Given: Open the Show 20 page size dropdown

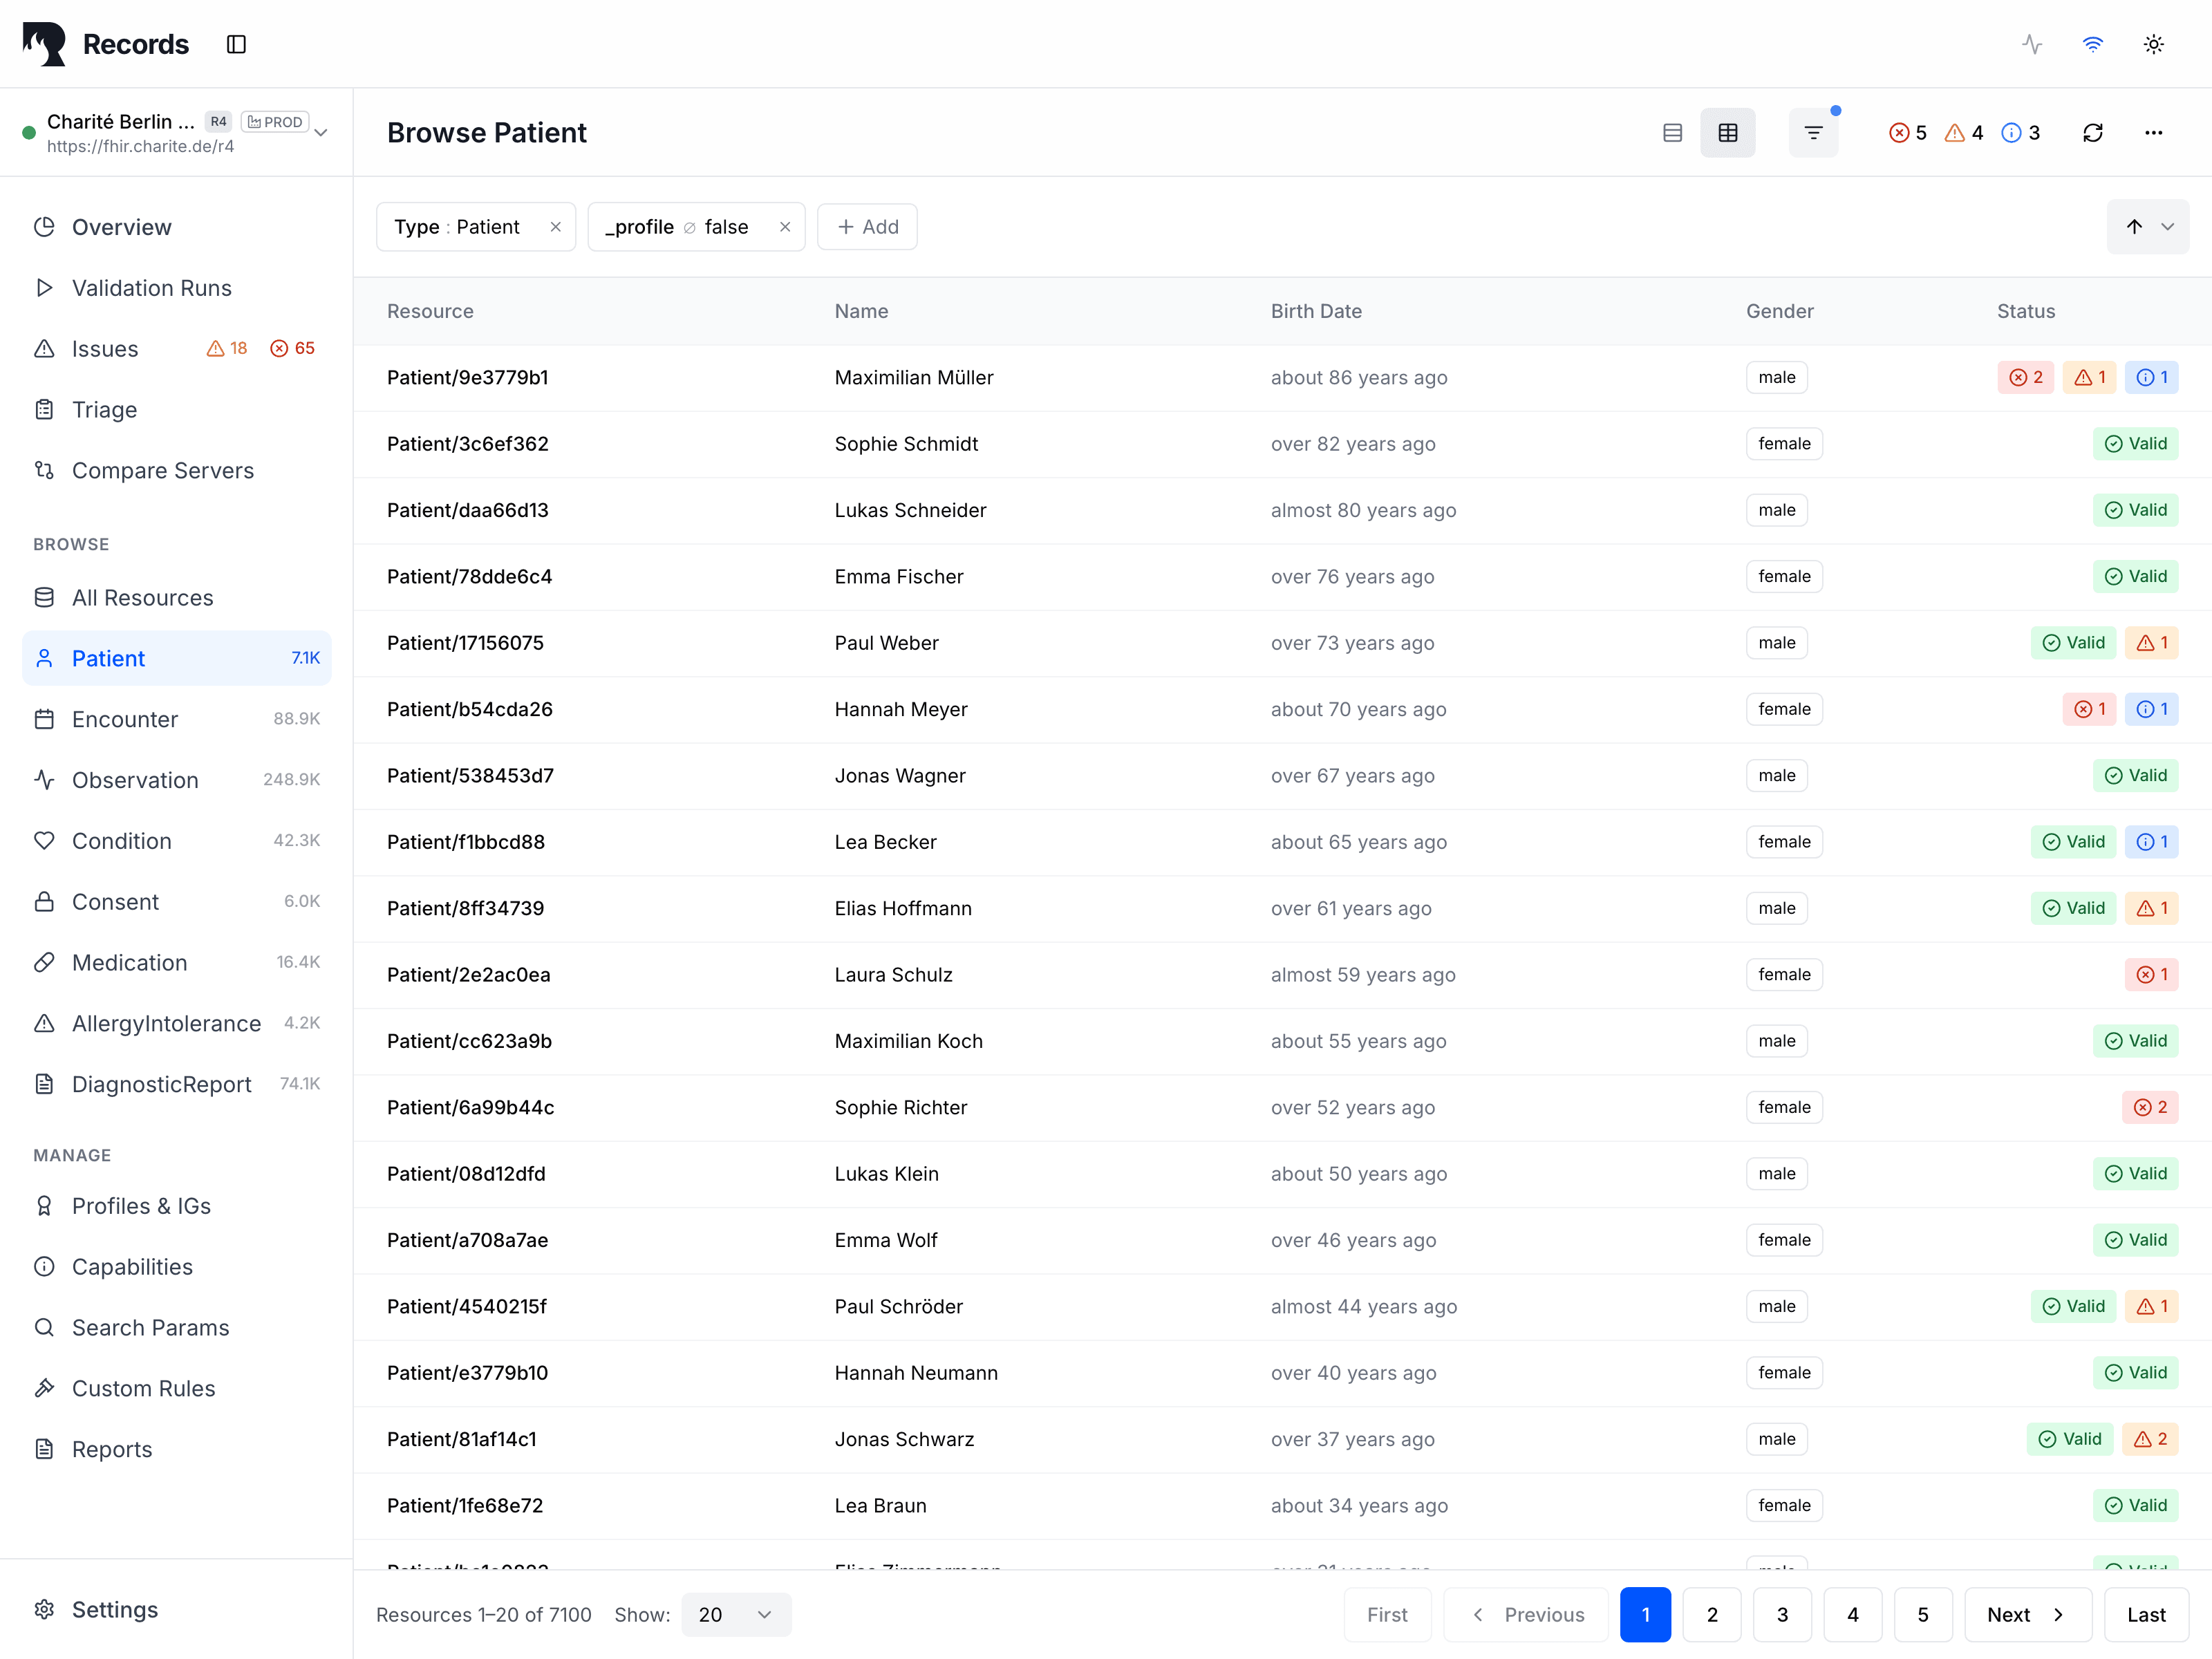Looking at the screenshot, I should [736, 1614].
